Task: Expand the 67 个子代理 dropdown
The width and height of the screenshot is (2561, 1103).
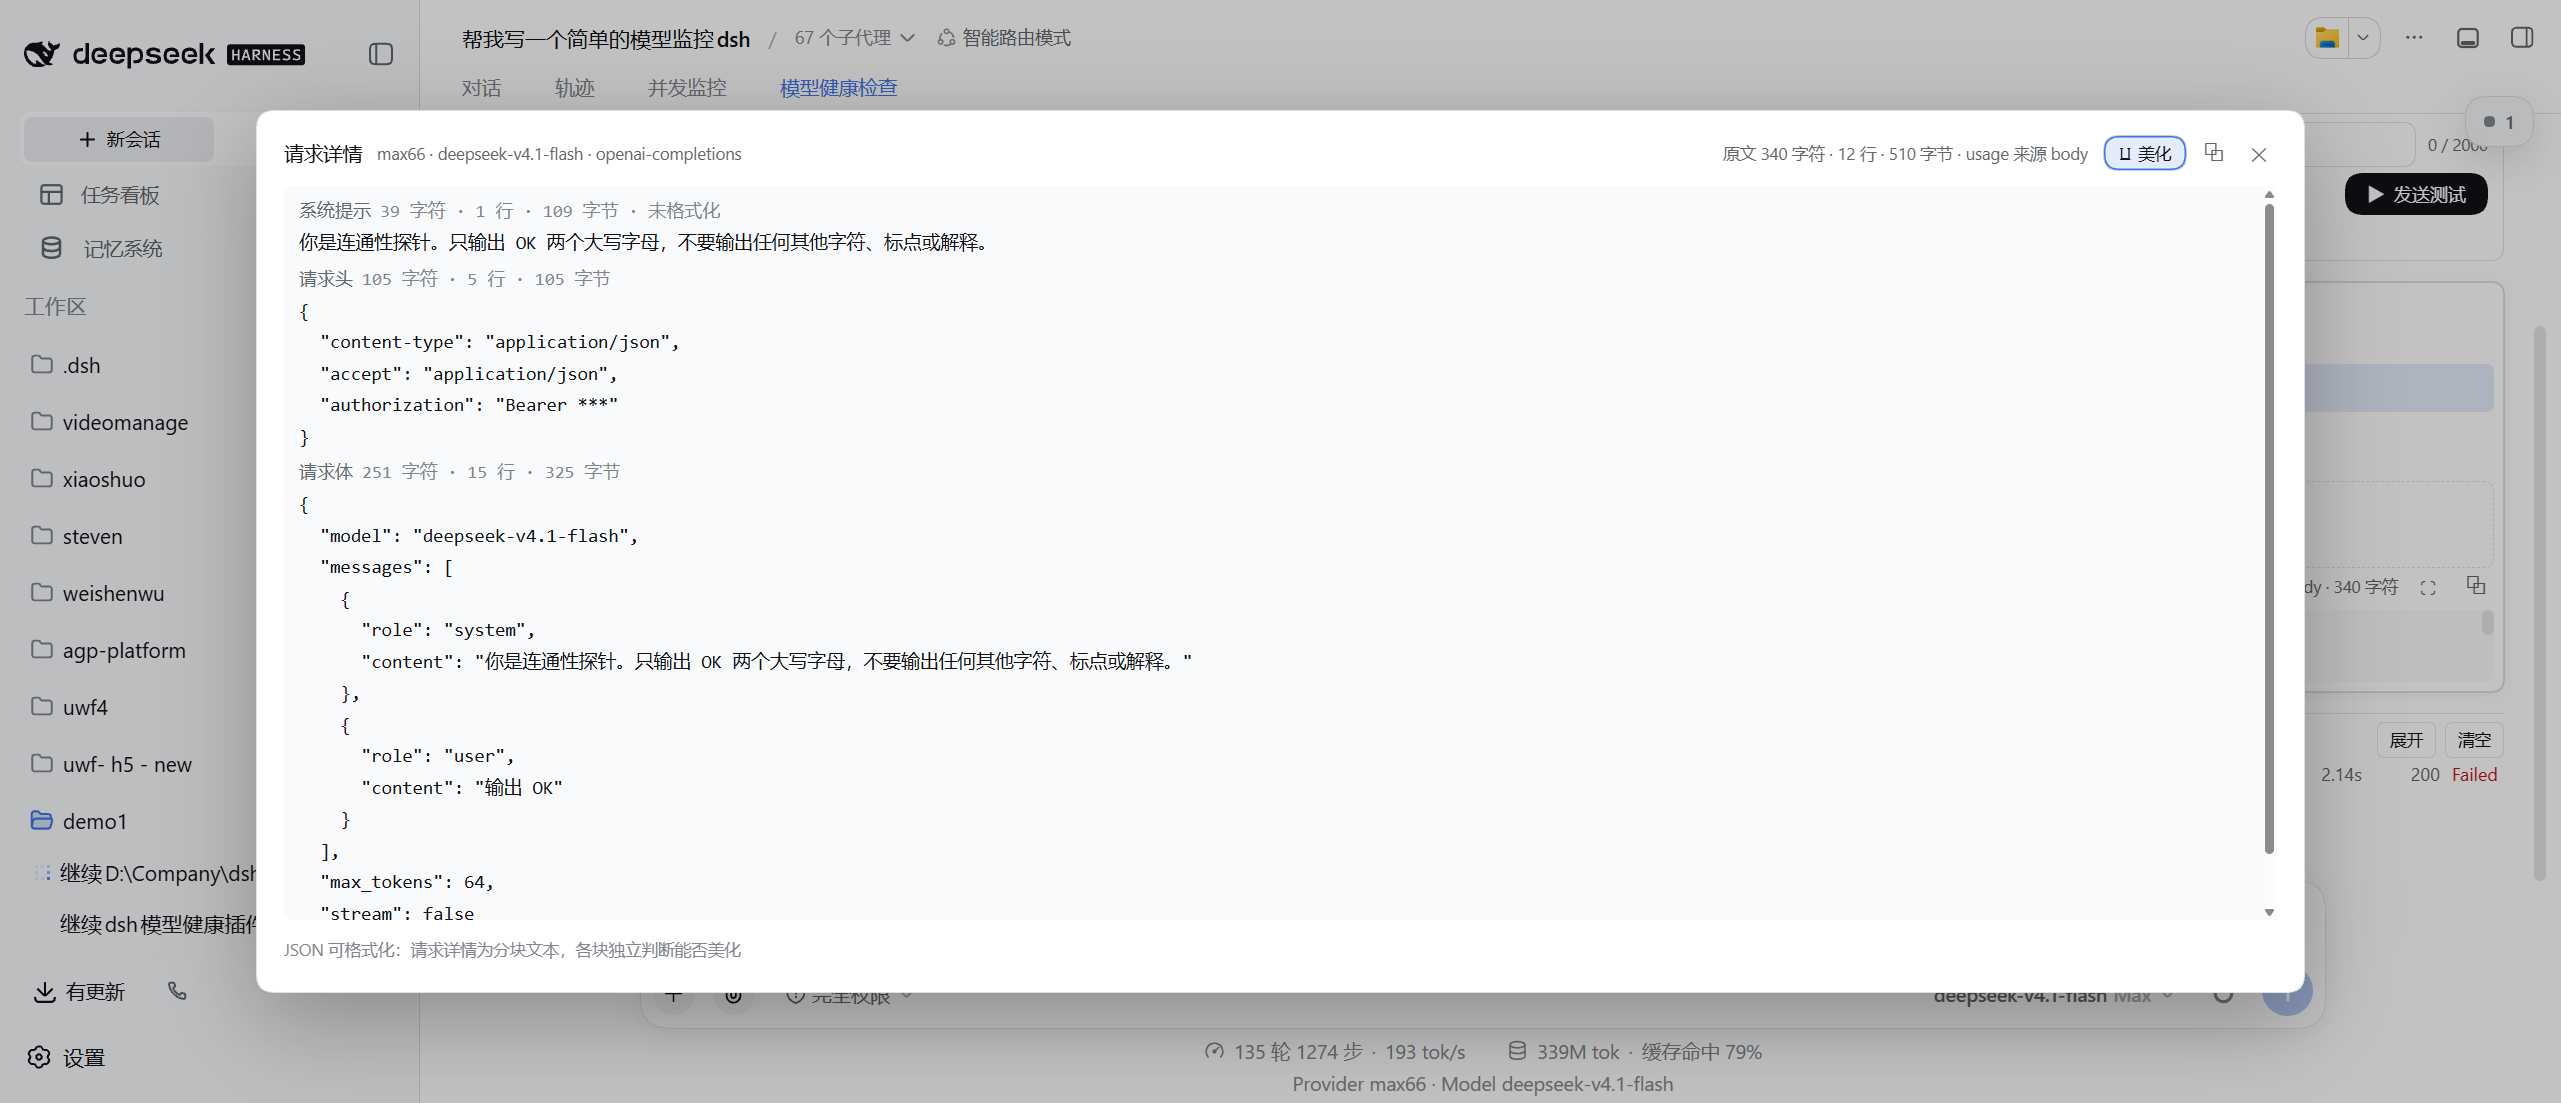Action: 854,38
